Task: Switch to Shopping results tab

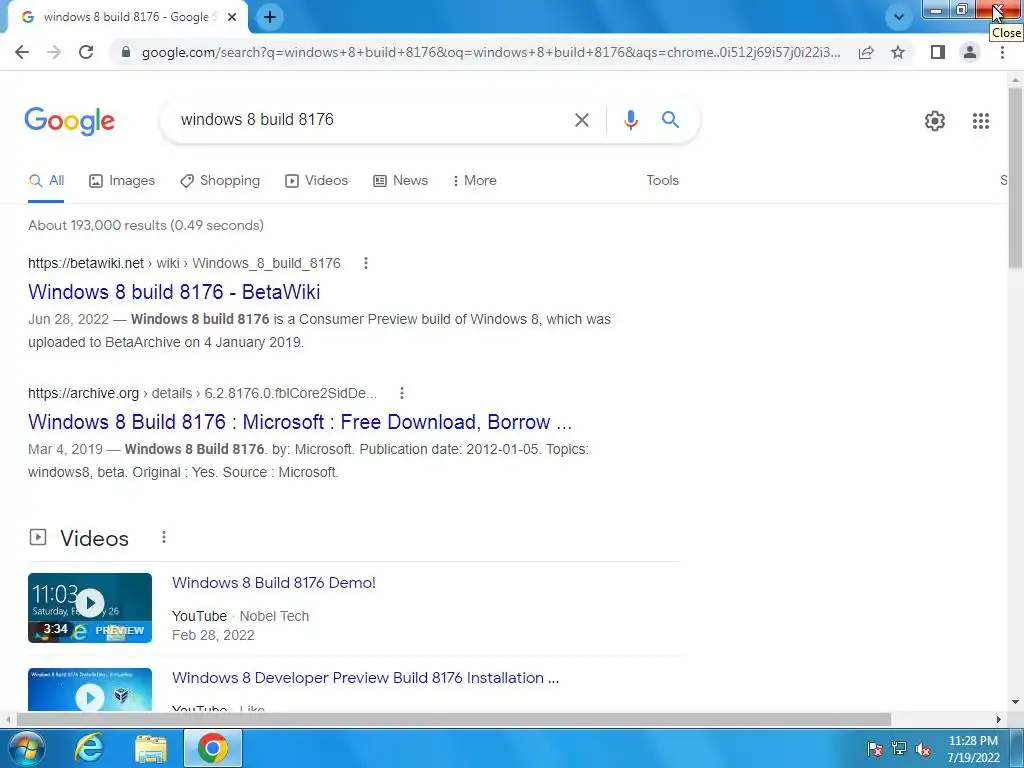Action: 220,181
